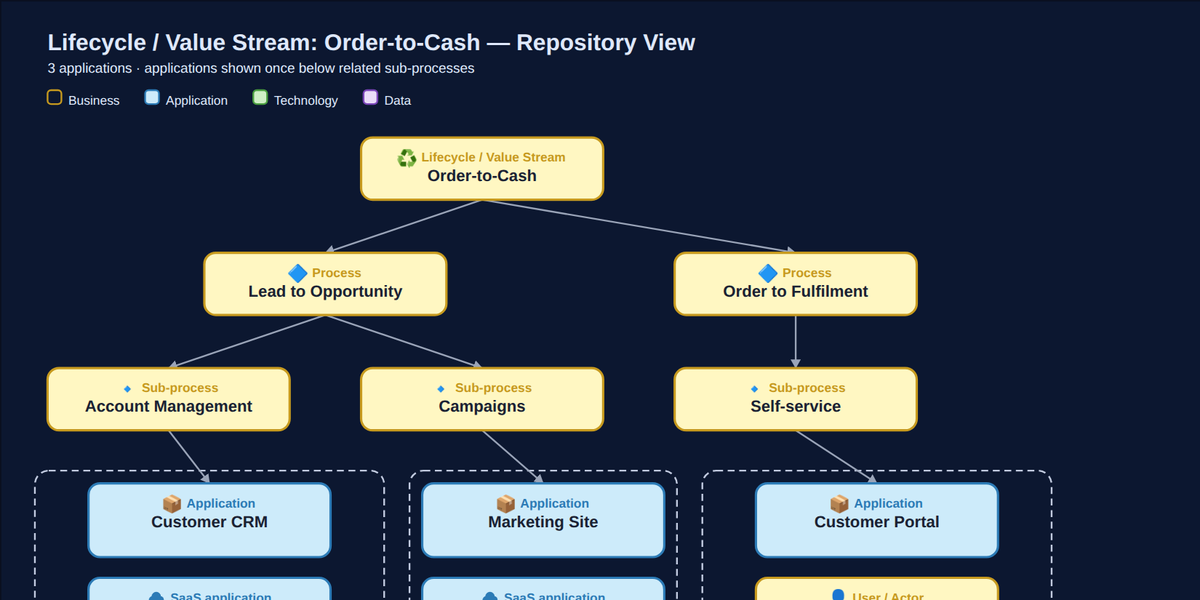Click the 'Business' legend label
1200x600 pixels.
[94, 100]
